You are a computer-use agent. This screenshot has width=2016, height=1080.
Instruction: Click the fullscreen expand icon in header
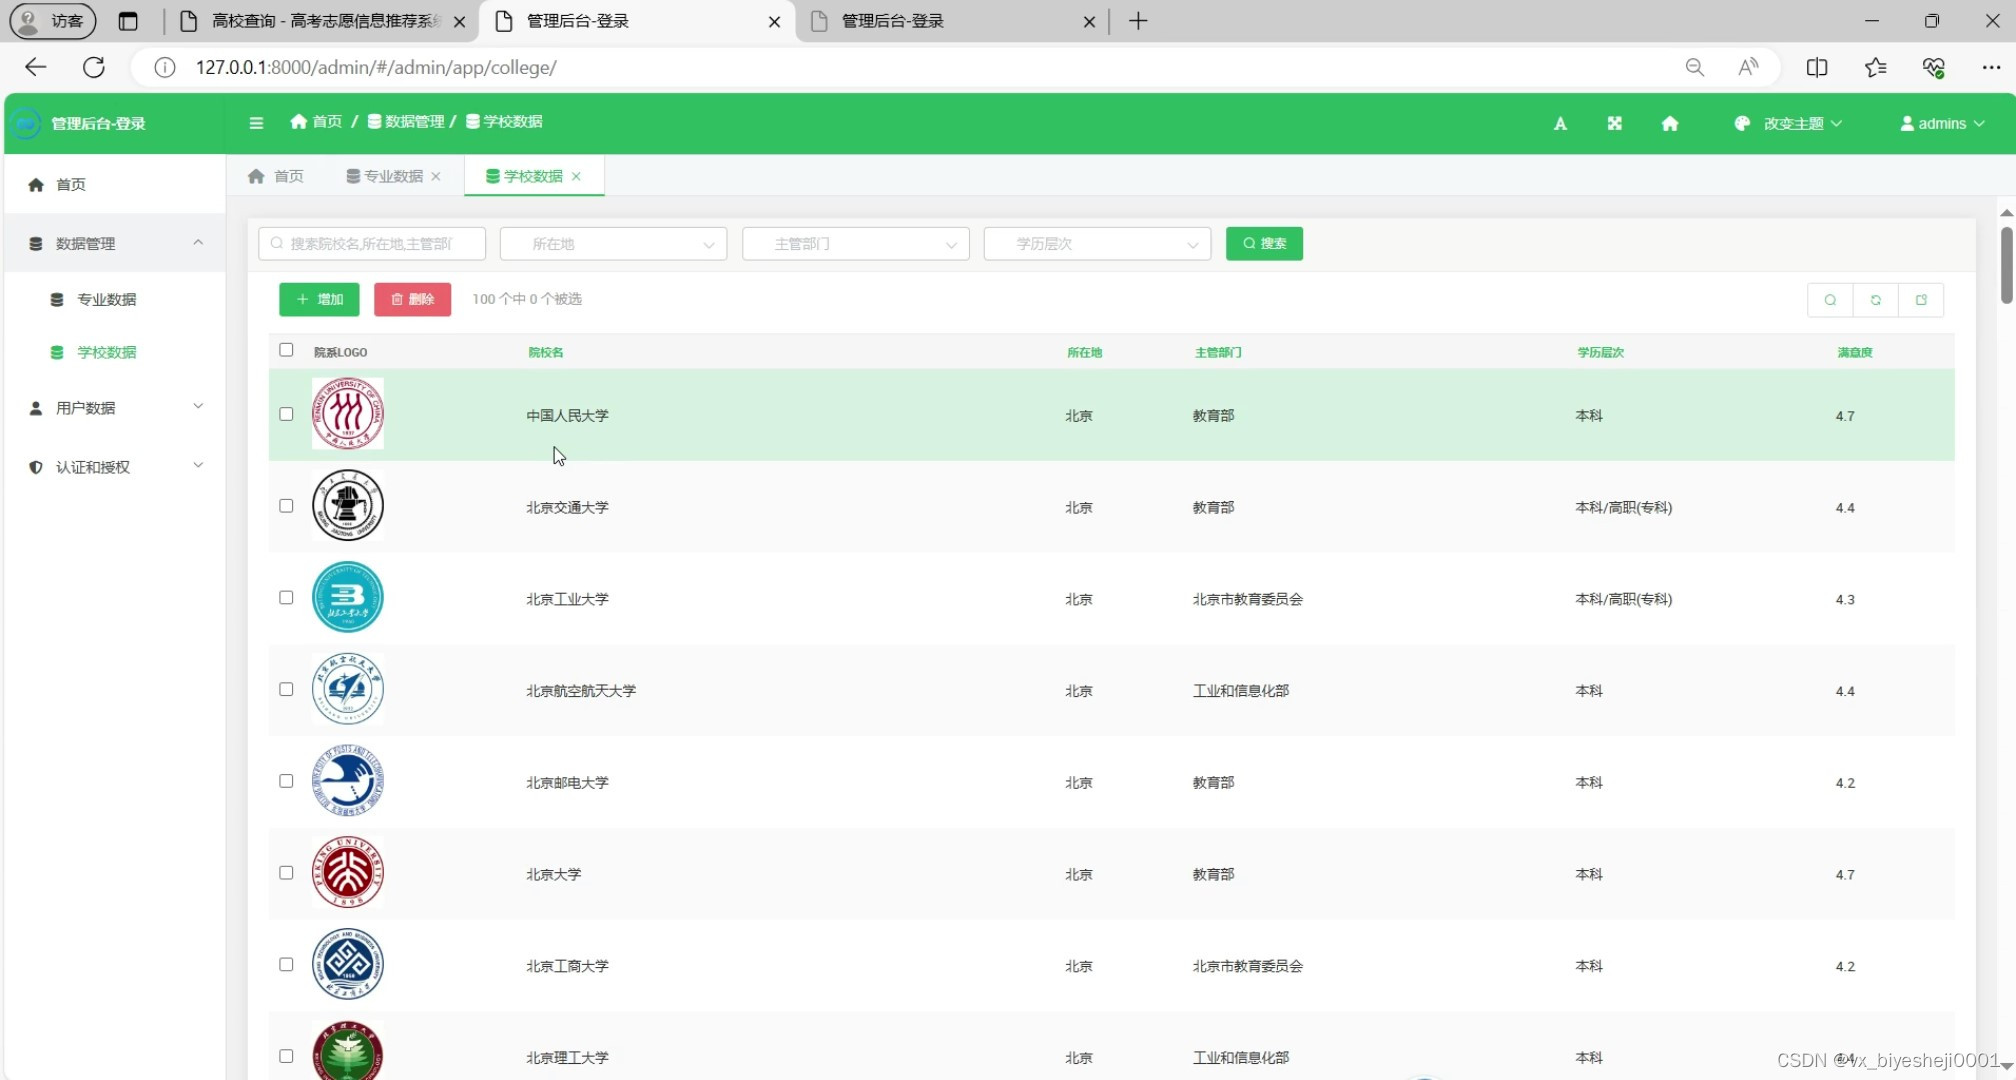(1614, 124)
